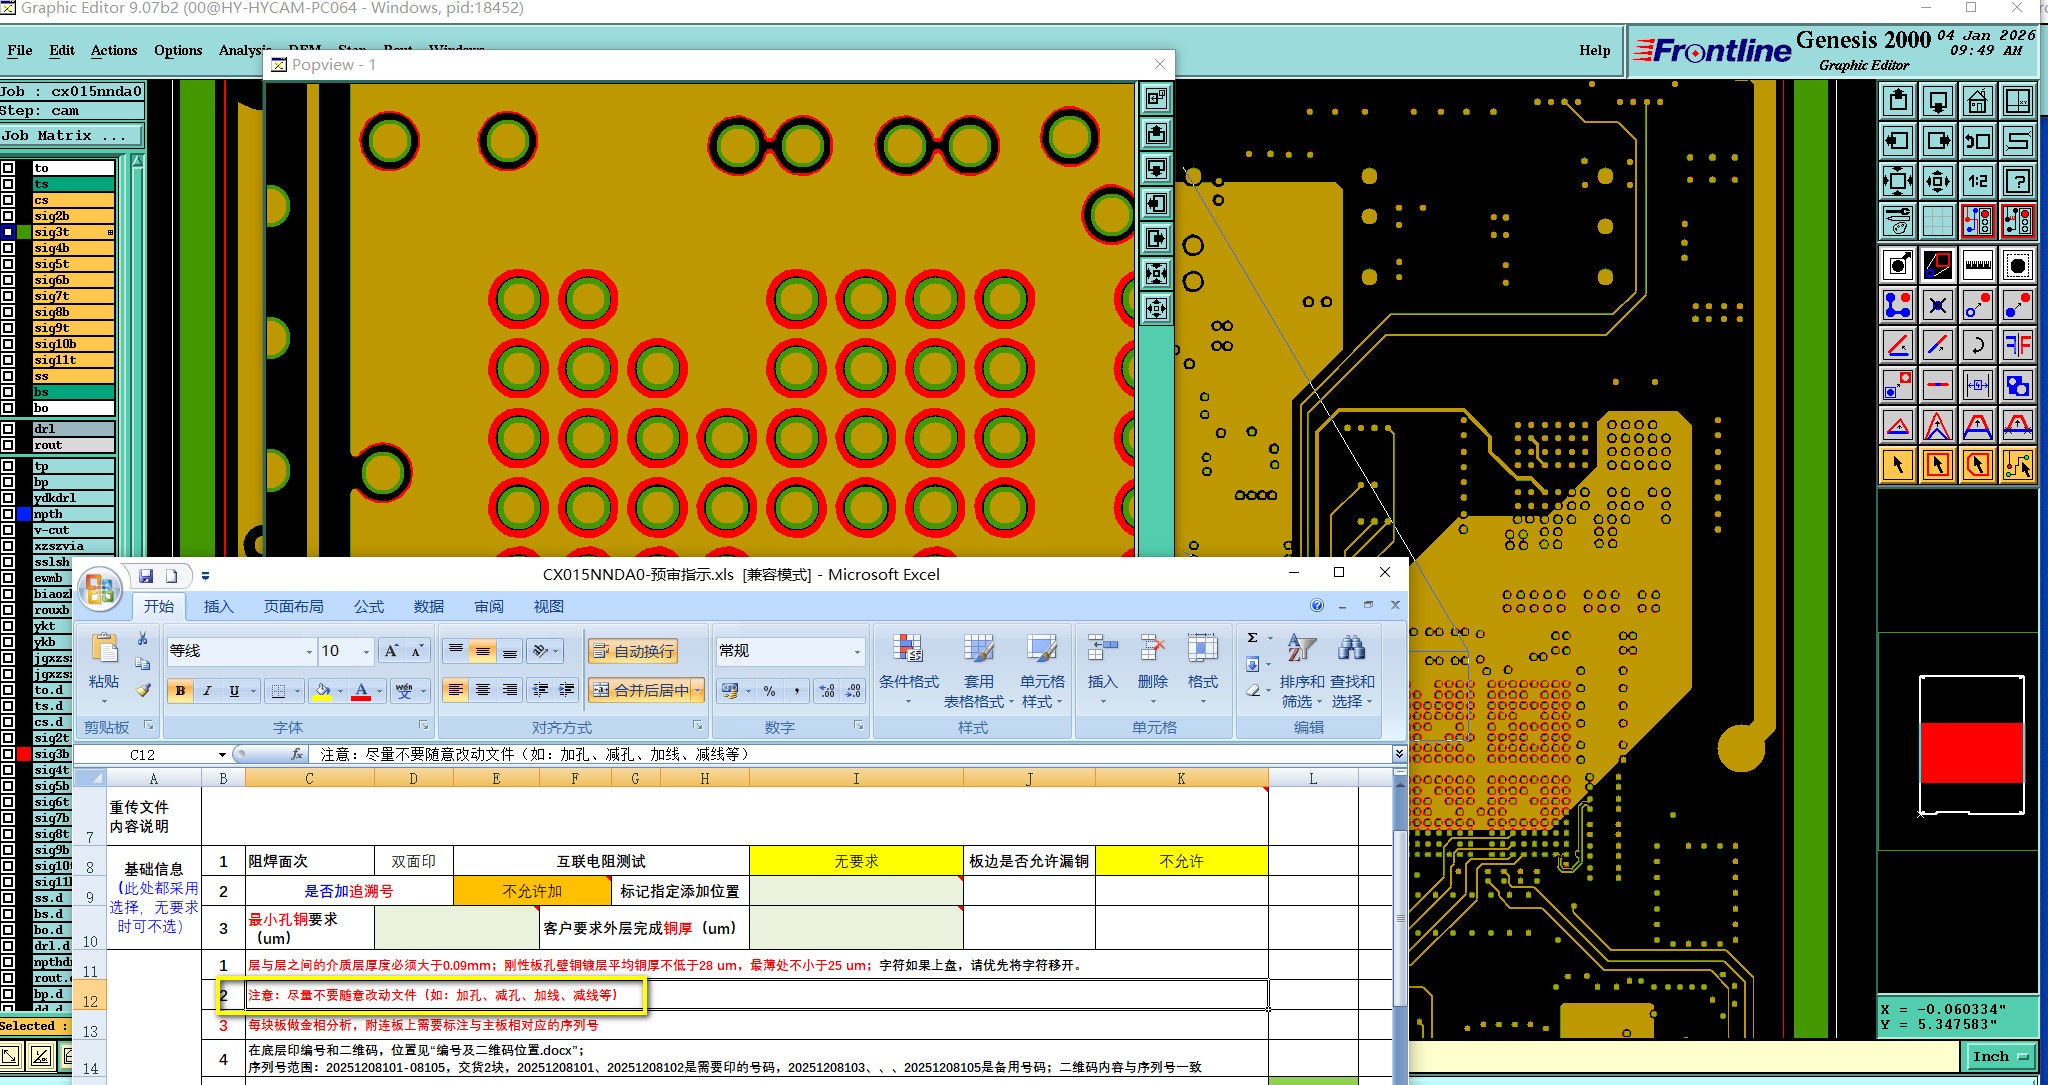The width and height of the screenshot is (2048, 1085).
Task: Toggle Bold formatting in Excel ribbon
Action: click(x=180, y=690)
